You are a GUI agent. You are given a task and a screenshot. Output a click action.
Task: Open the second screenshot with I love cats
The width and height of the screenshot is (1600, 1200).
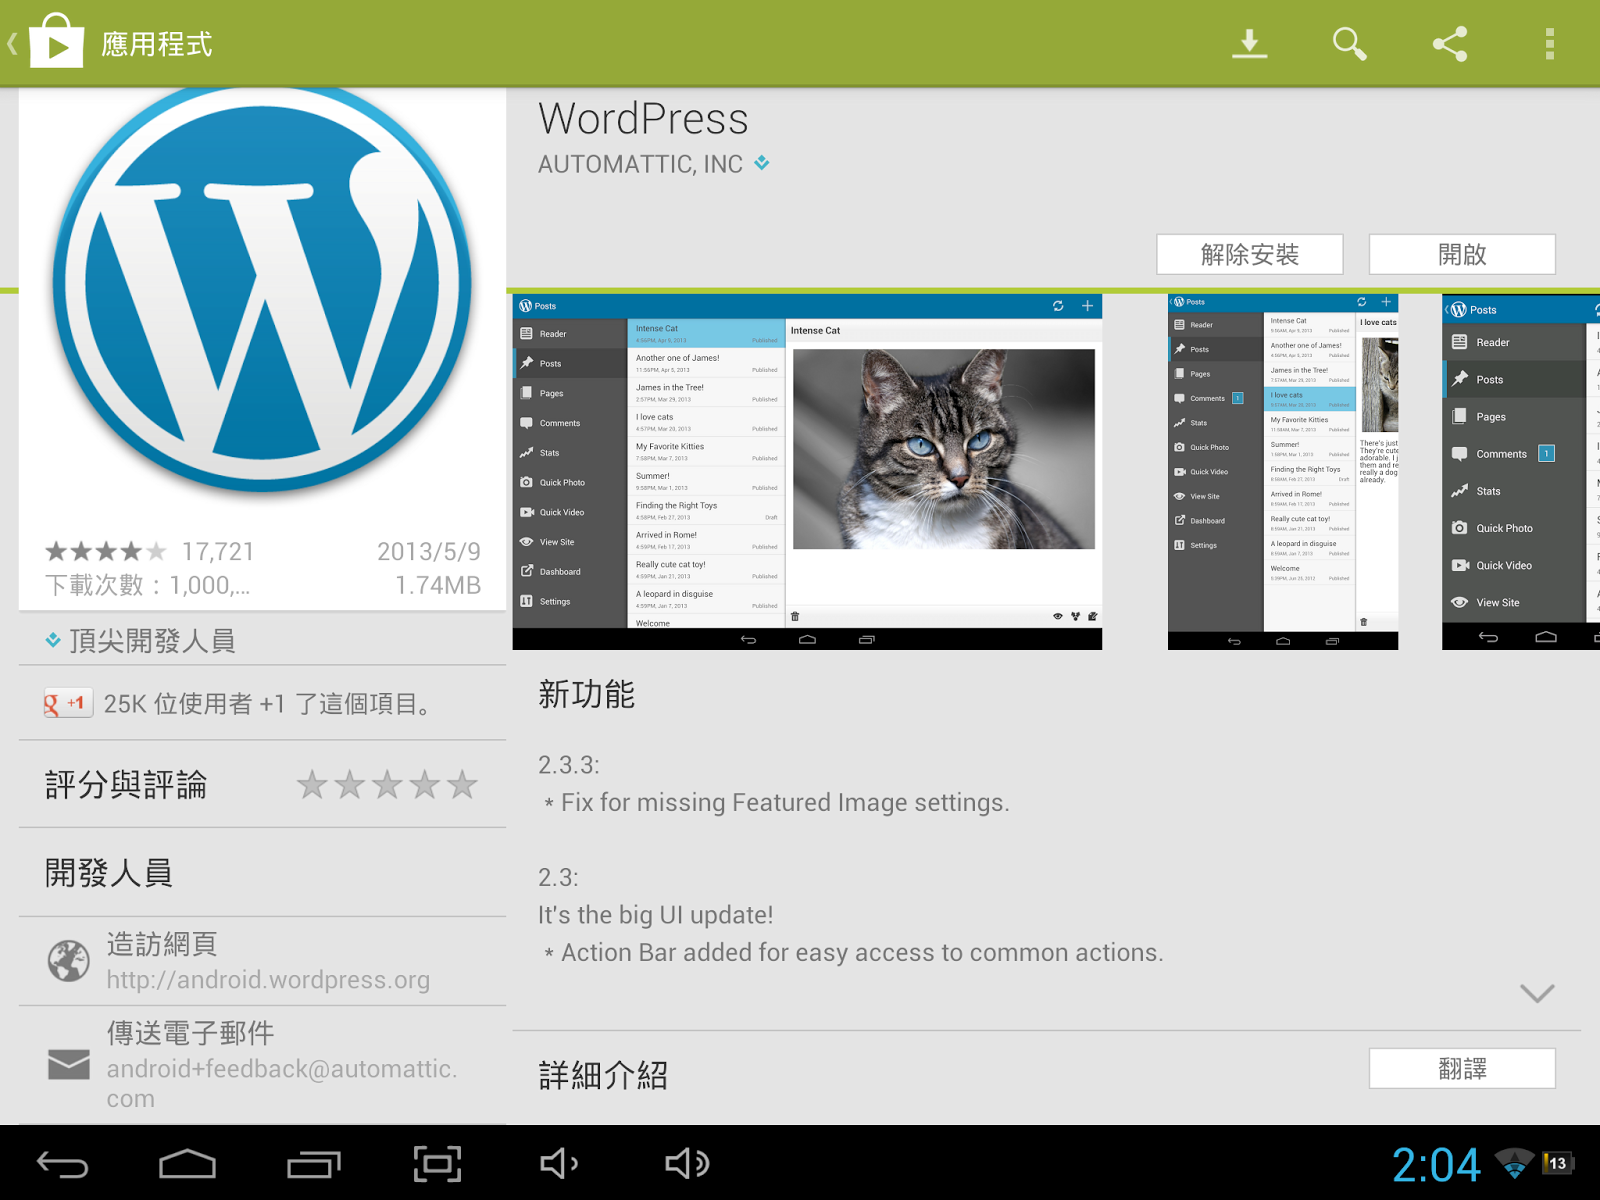tap(1283, 472)
